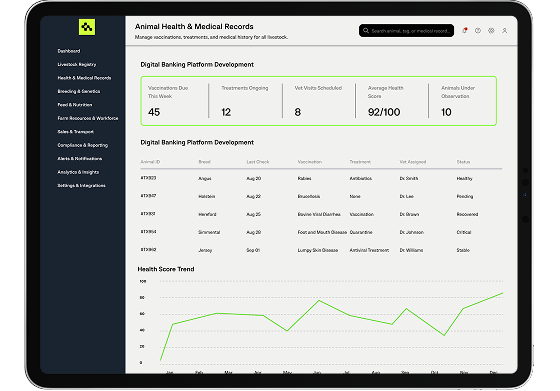Click the yellow app logo in sidebar
Image resolution: width=560 pixels, height=391 pixels.
pyautogui.click(x=87, y=27)
